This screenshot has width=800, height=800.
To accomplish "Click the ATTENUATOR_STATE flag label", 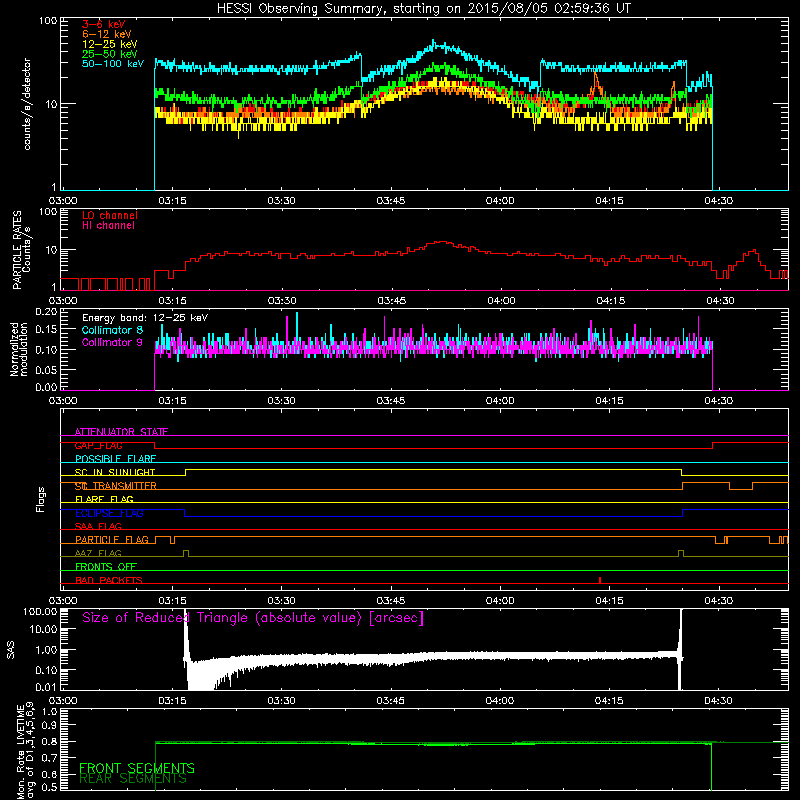I will (121, 432).
